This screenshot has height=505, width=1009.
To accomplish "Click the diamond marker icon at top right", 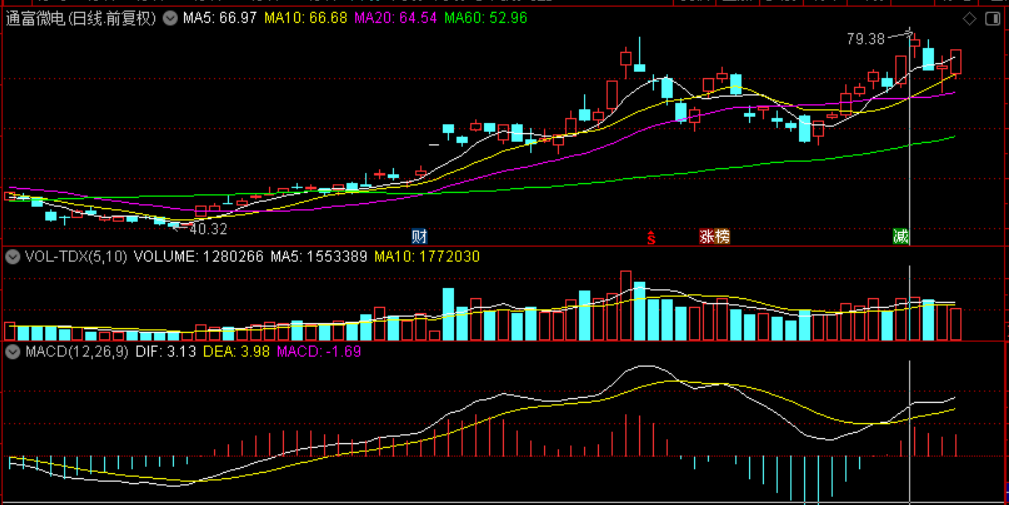I will coord(970,19).
